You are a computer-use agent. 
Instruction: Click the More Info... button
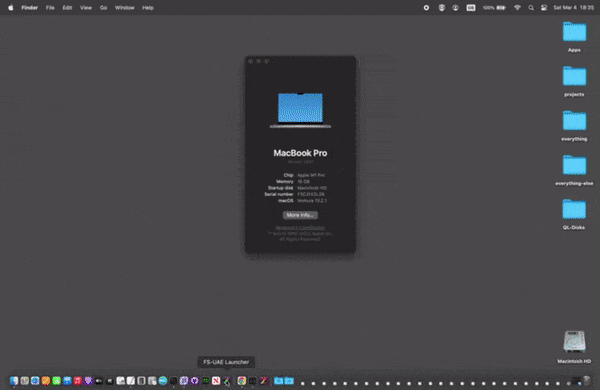tap(300, 215)
